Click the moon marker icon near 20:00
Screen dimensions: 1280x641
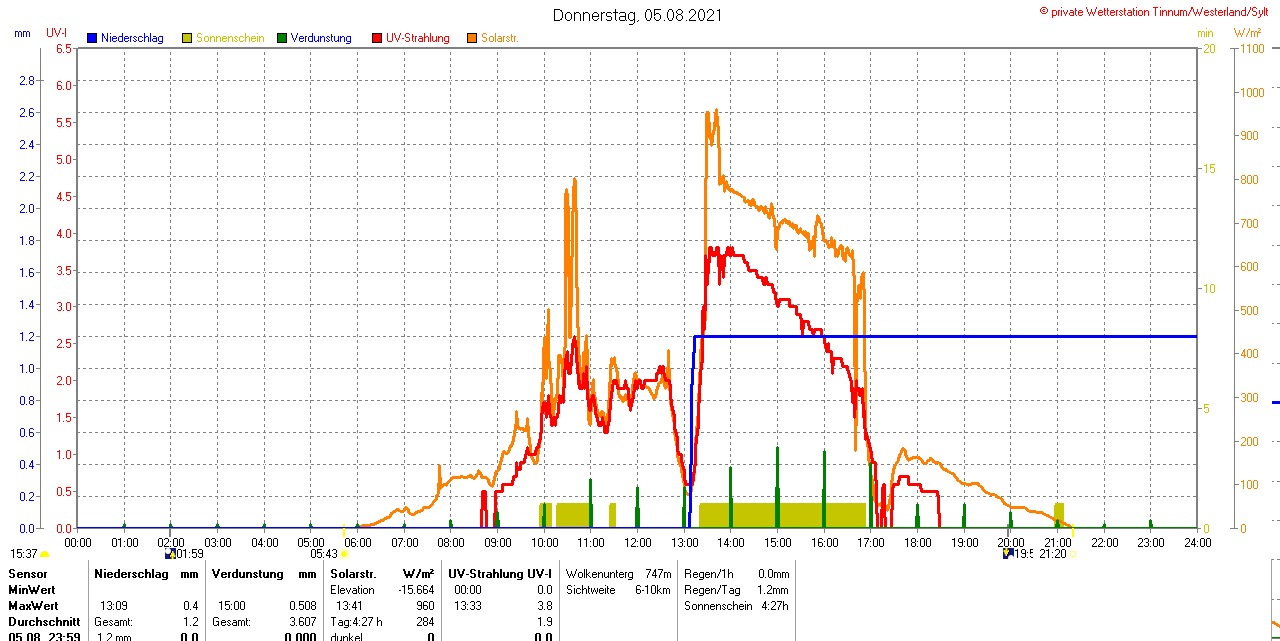(x=1007, y=553)
